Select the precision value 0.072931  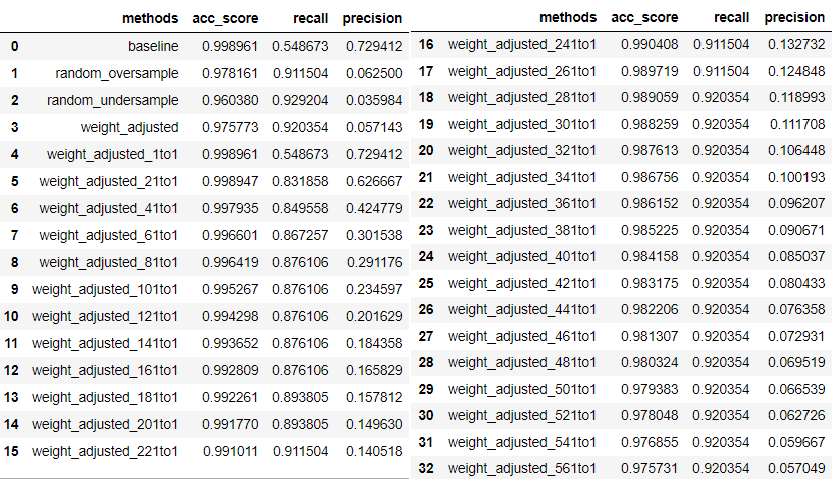(x=796, y=336)
